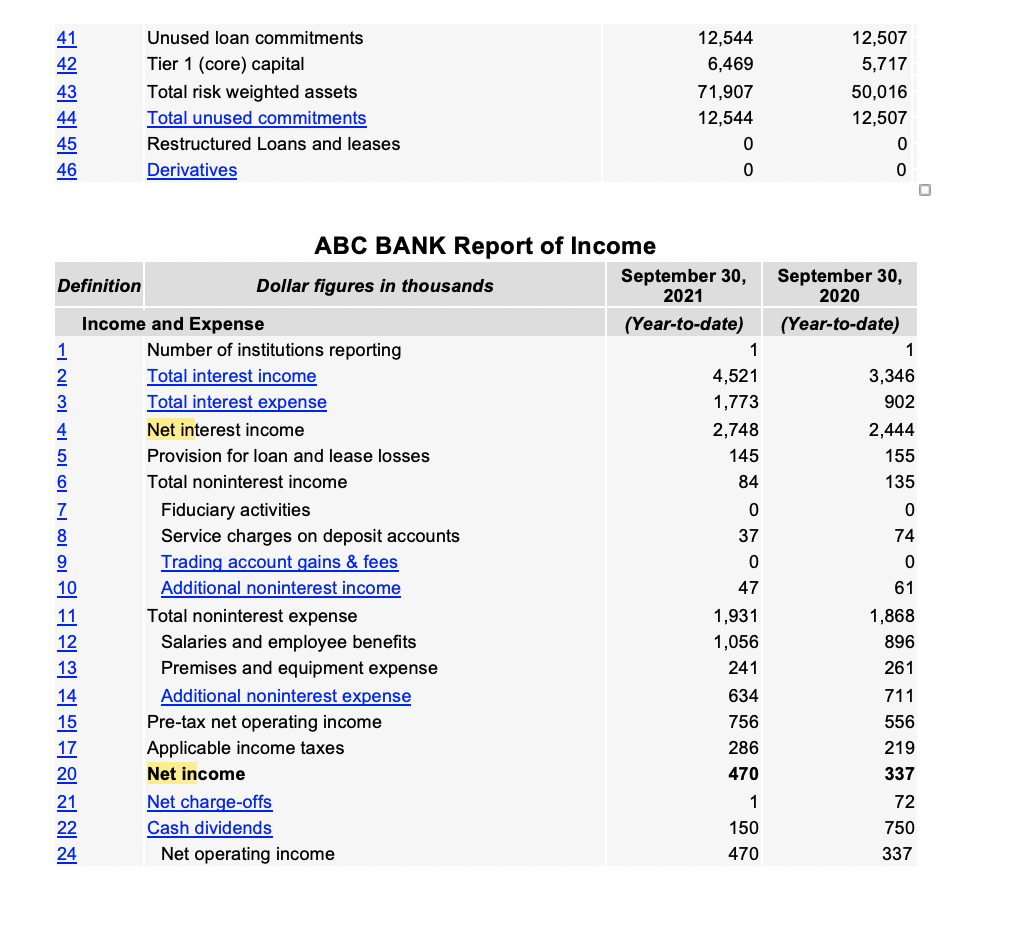Click the Net charge-offs link

click(210, 802)
